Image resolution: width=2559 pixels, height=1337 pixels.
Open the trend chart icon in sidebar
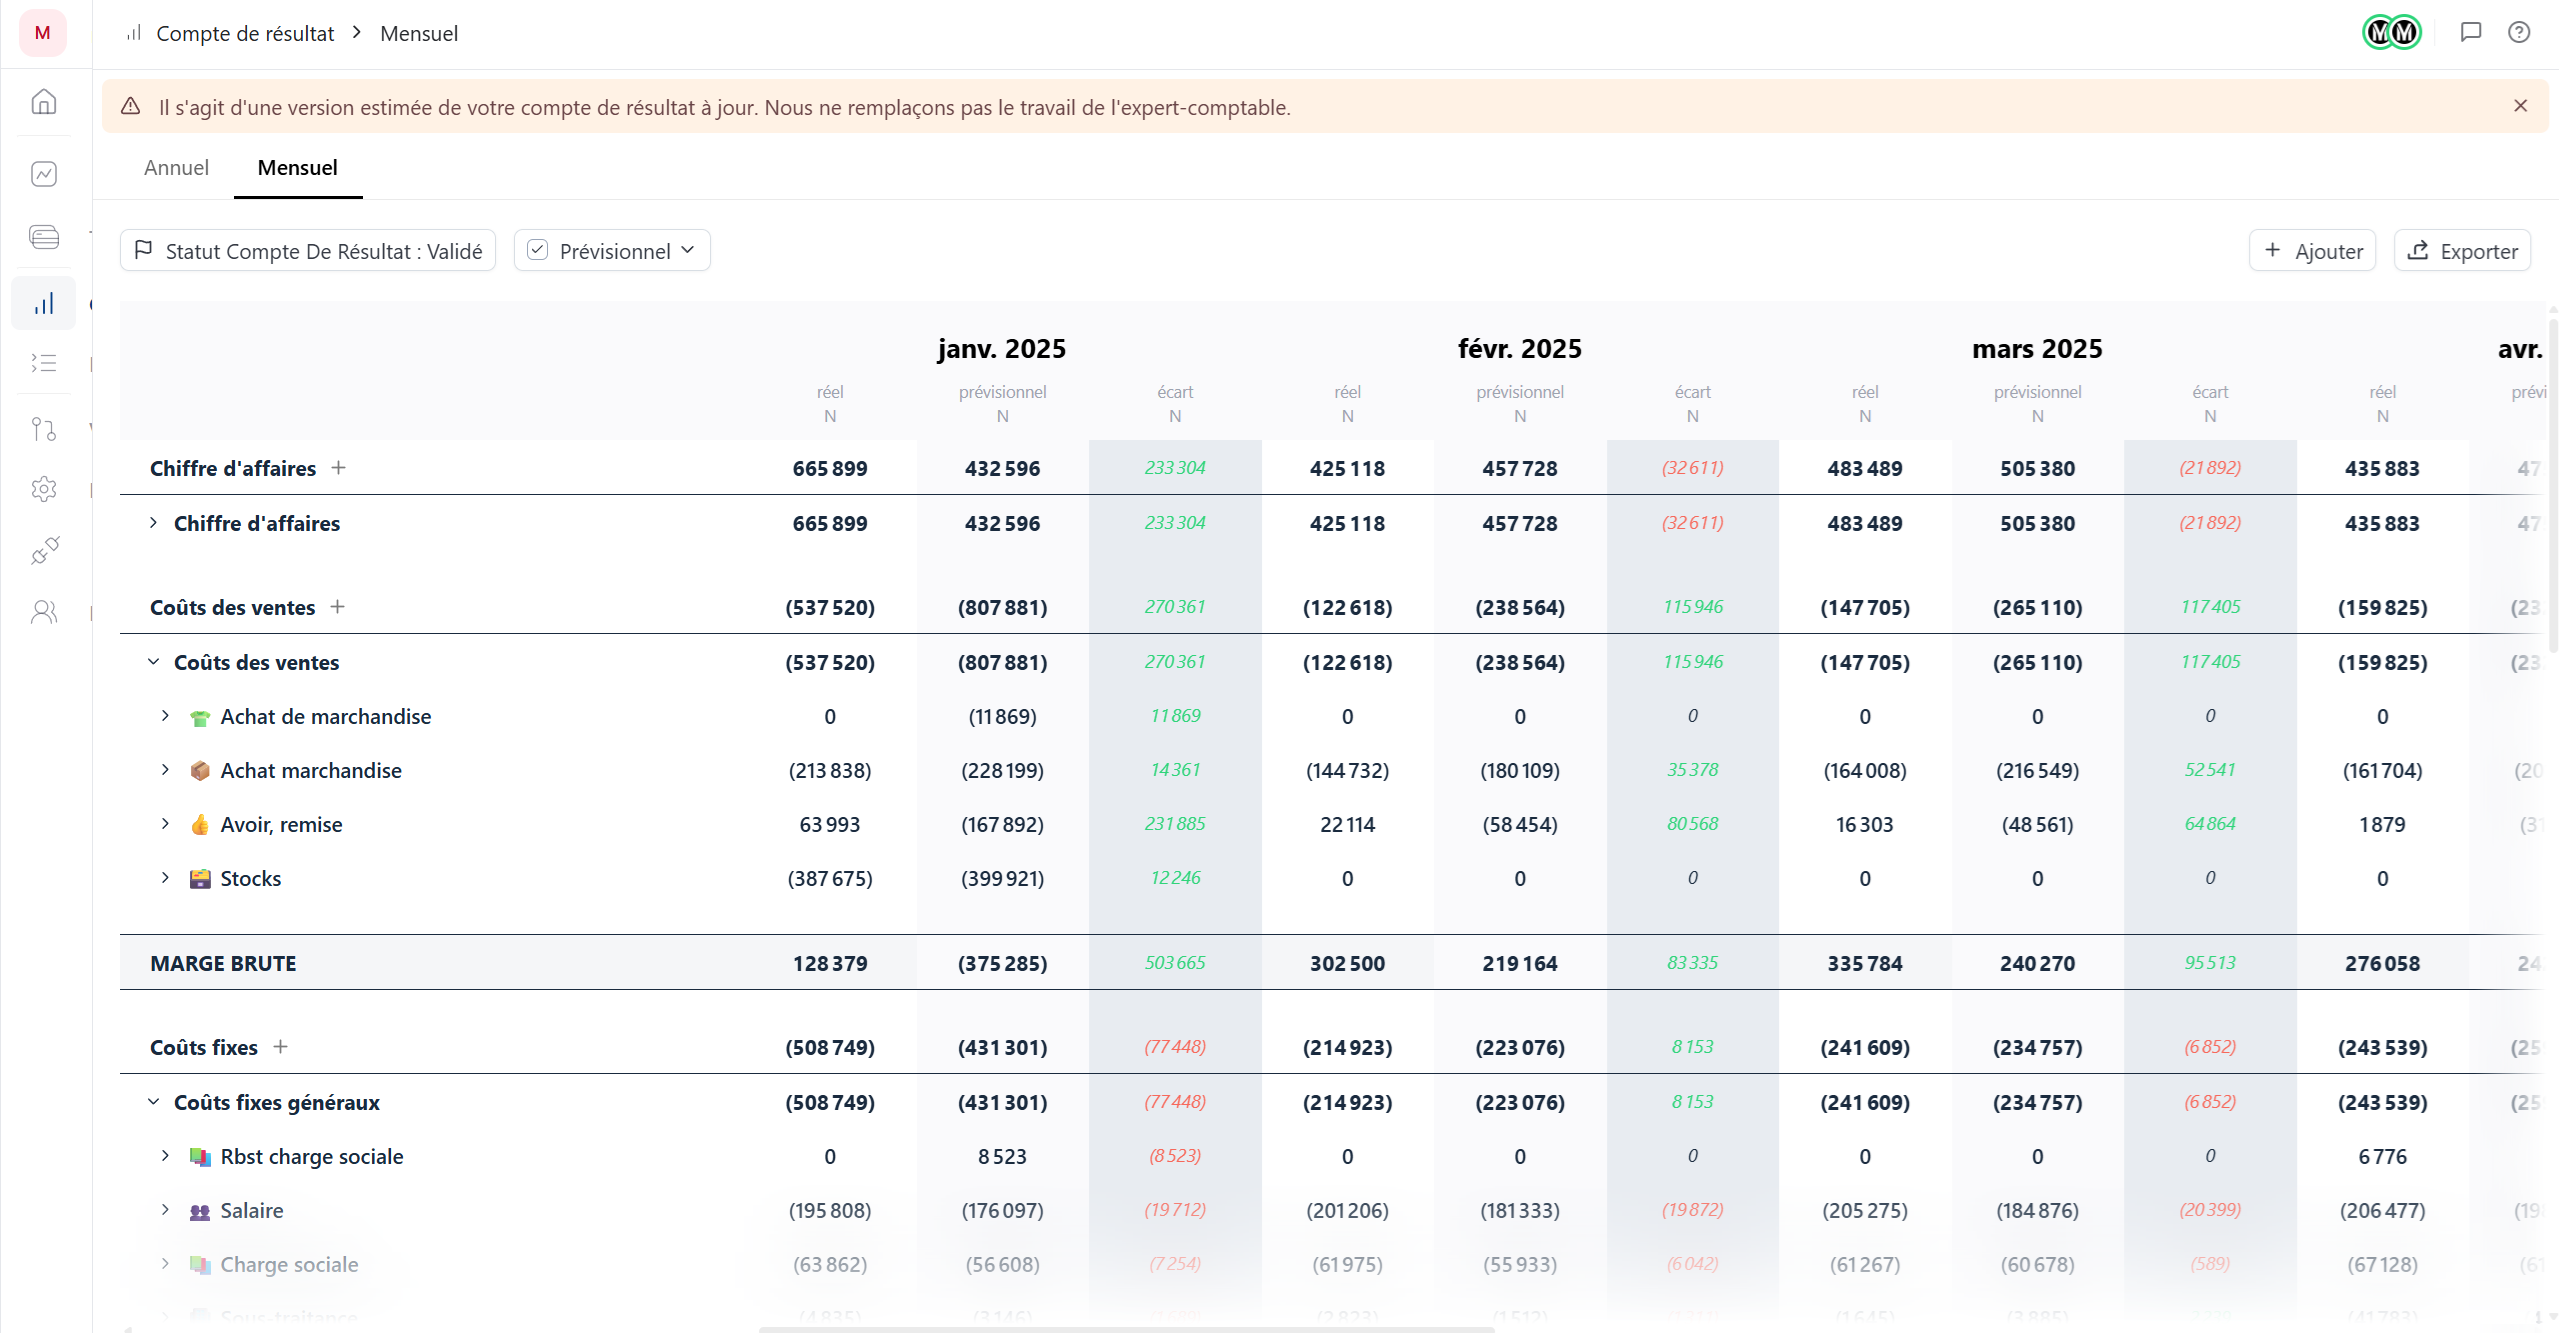pos(44,174)
